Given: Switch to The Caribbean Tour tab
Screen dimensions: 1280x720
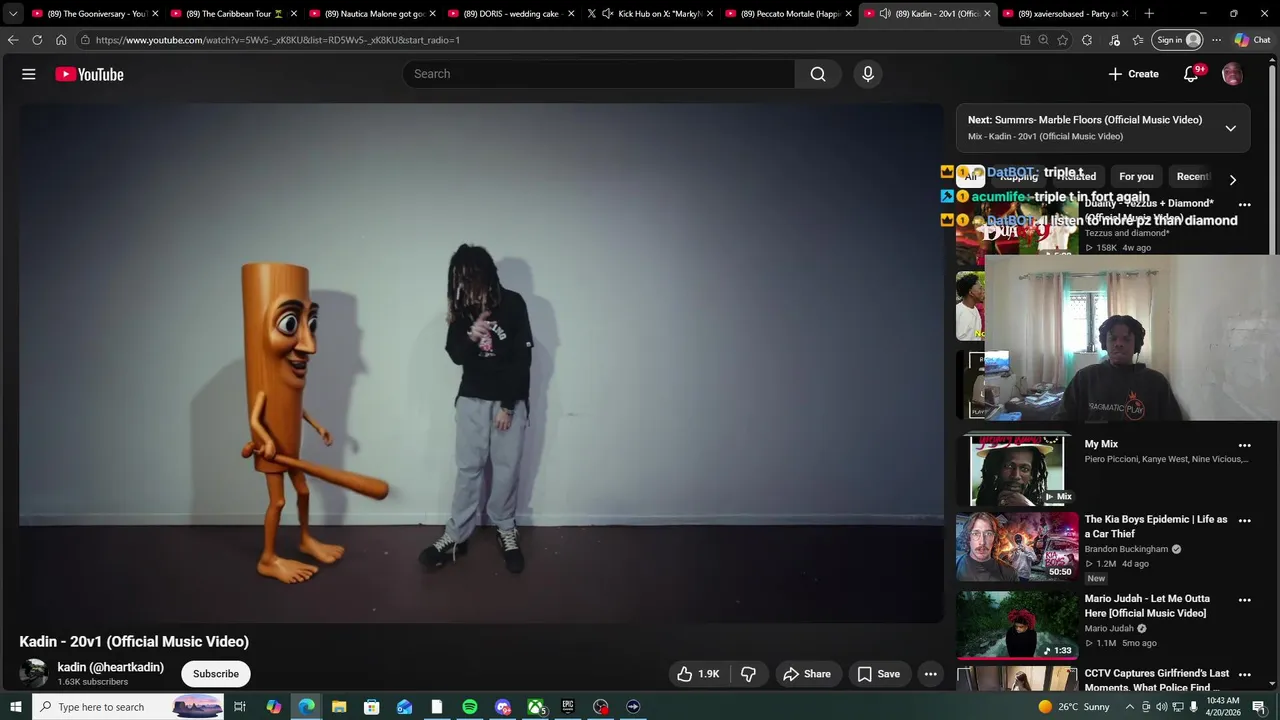Looking at the screenshot, I should (235, 14).
